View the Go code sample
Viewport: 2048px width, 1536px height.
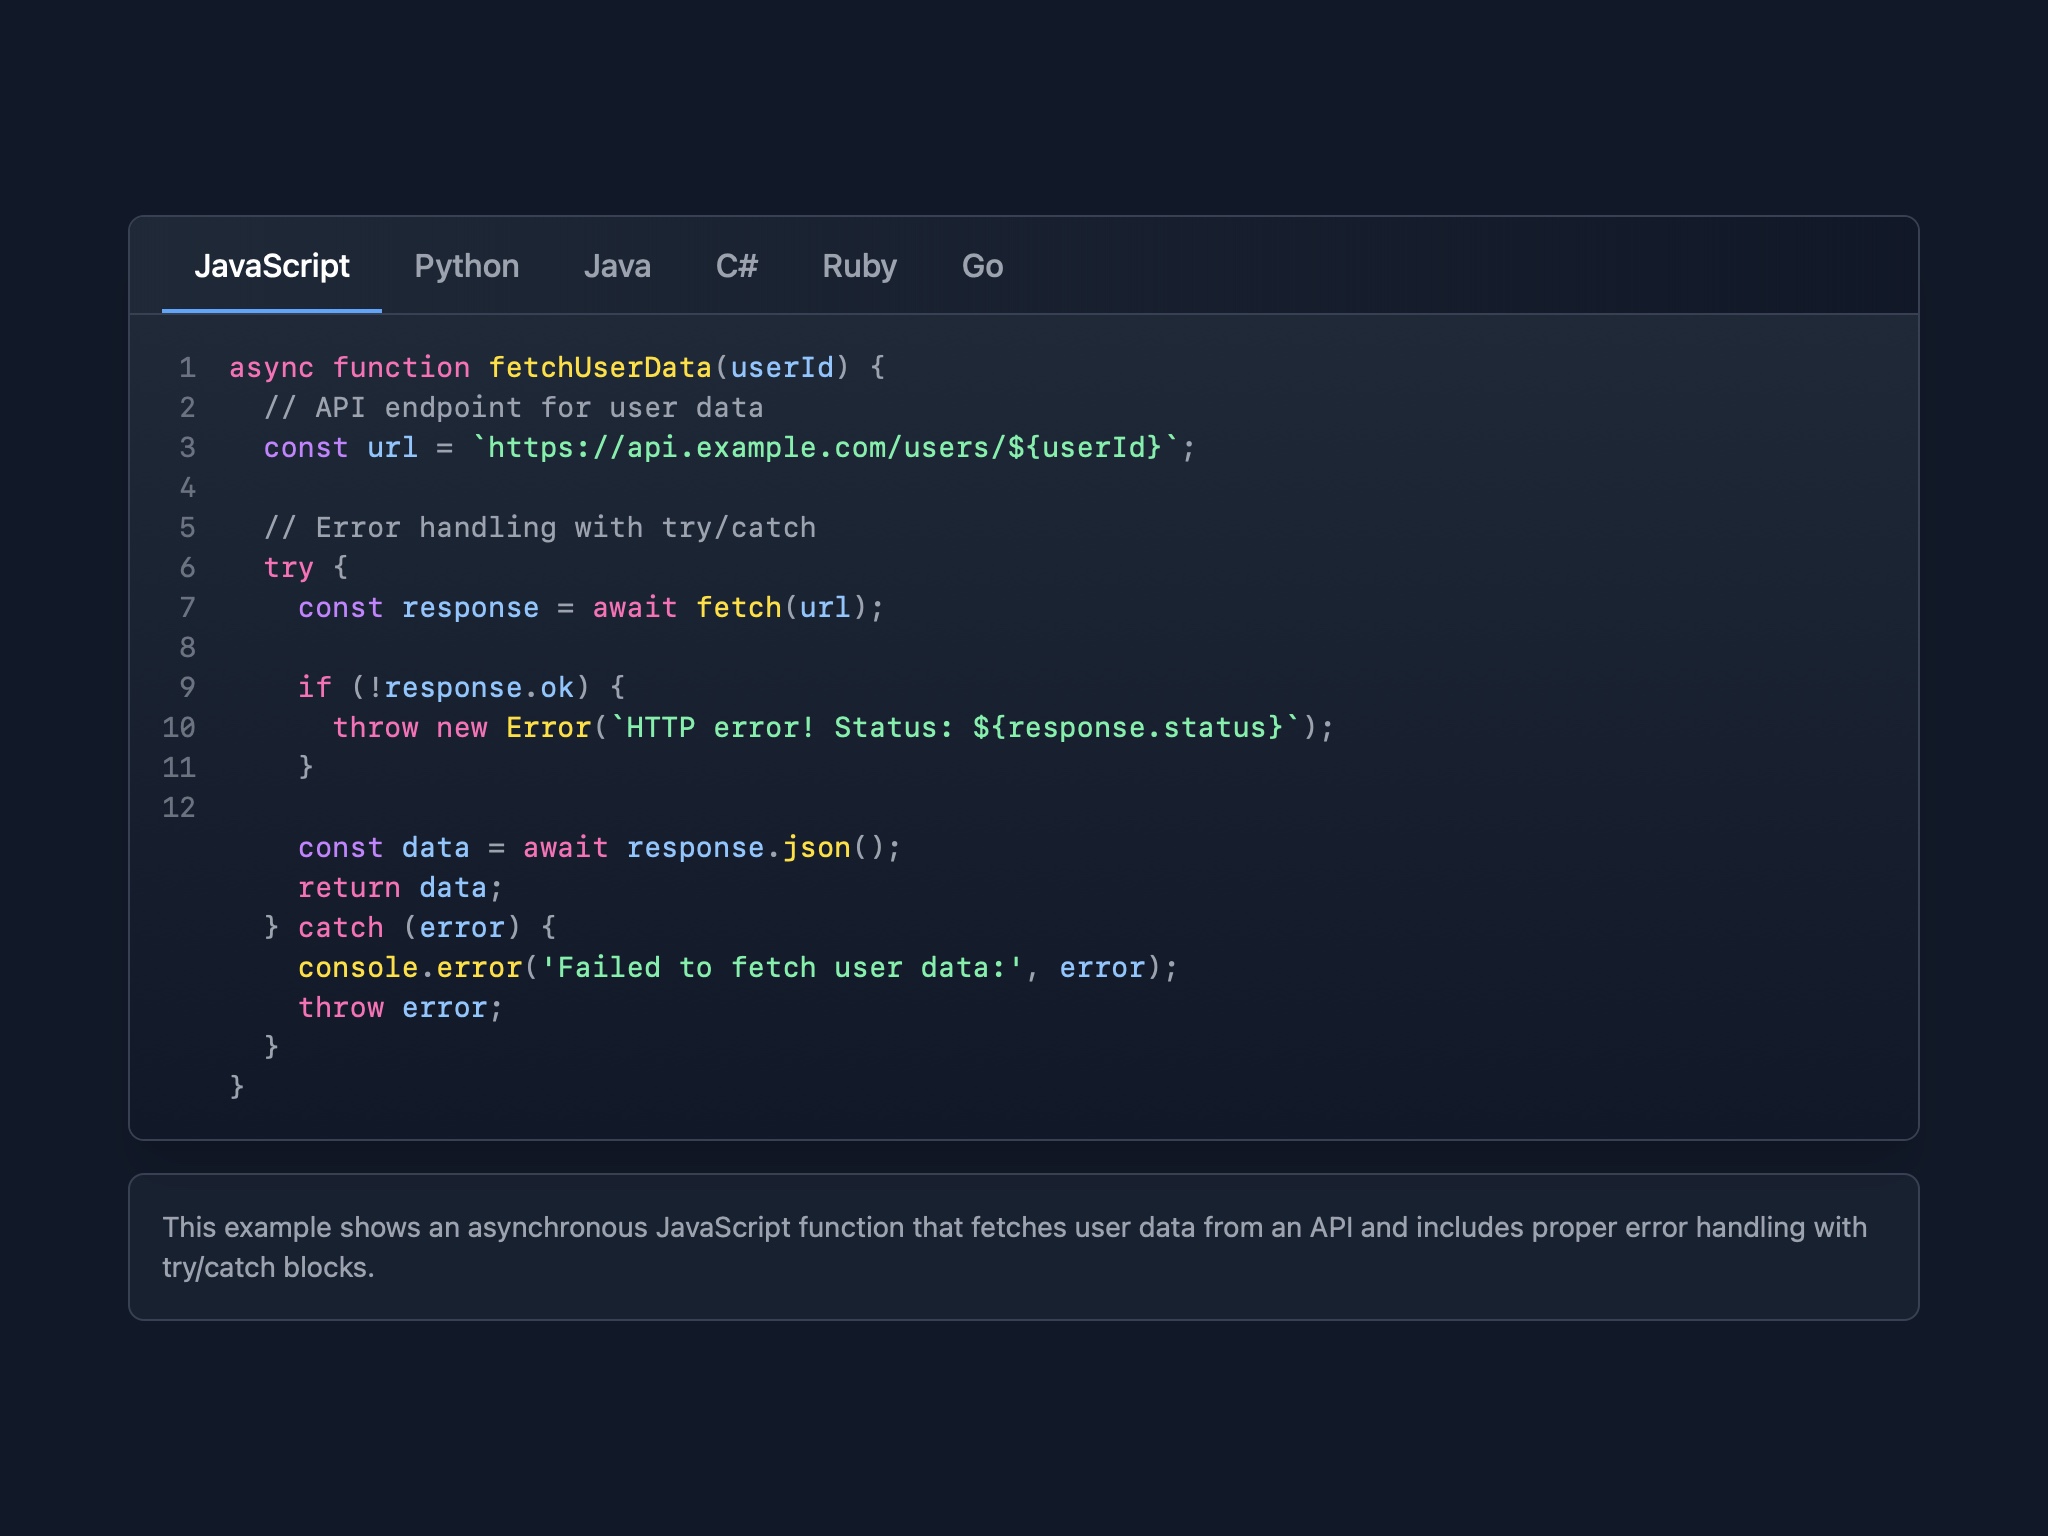(981, 266)
